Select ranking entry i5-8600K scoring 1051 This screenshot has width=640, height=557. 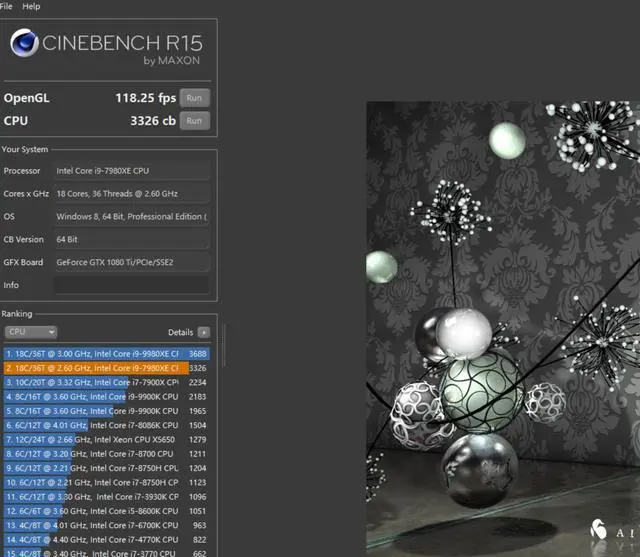click(x=107, y=511)
